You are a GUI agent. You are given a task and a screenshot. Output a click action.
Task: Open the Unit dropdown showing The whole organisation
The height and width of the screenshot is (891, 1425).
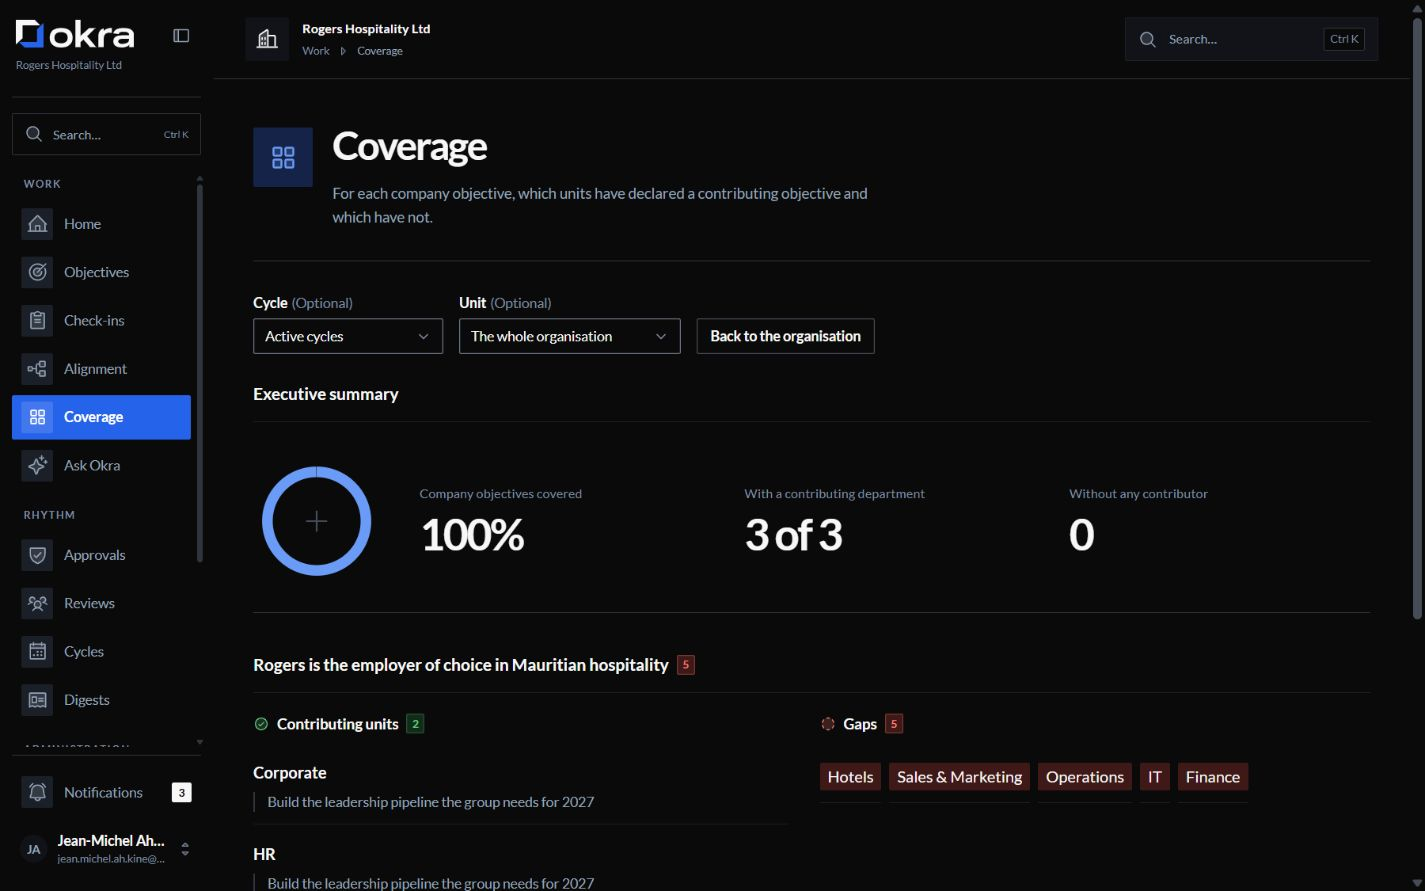pos(570,336)
